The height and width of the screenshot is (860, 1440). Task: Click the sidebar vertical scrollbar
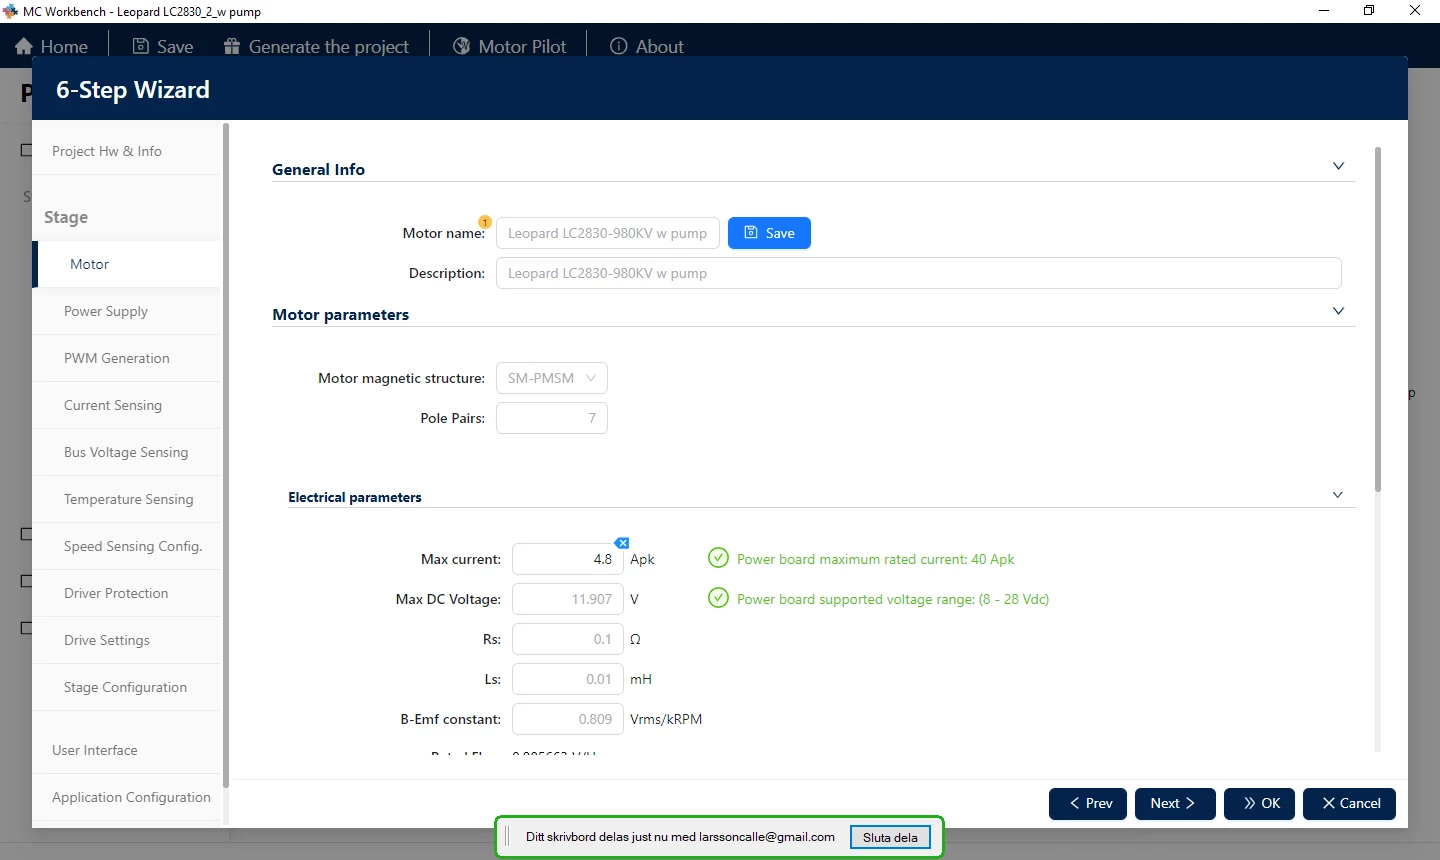(226, 455)
